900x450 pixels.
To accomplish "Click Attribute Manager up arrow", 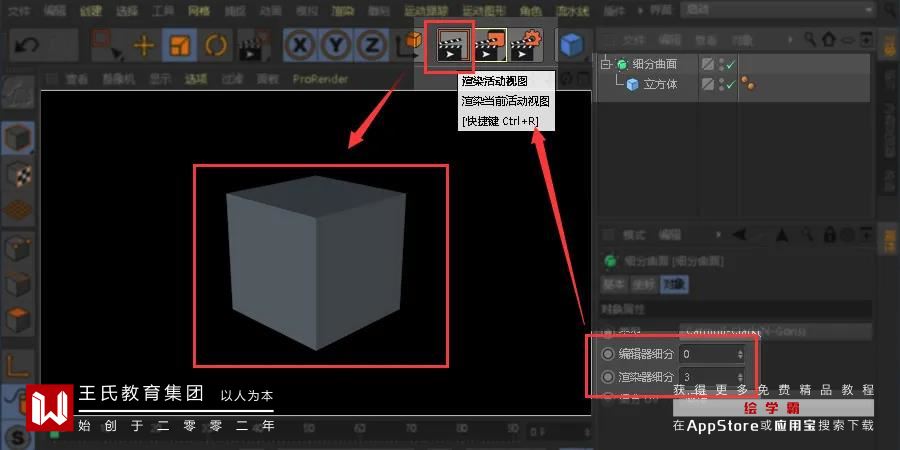I will pos(782,234).
